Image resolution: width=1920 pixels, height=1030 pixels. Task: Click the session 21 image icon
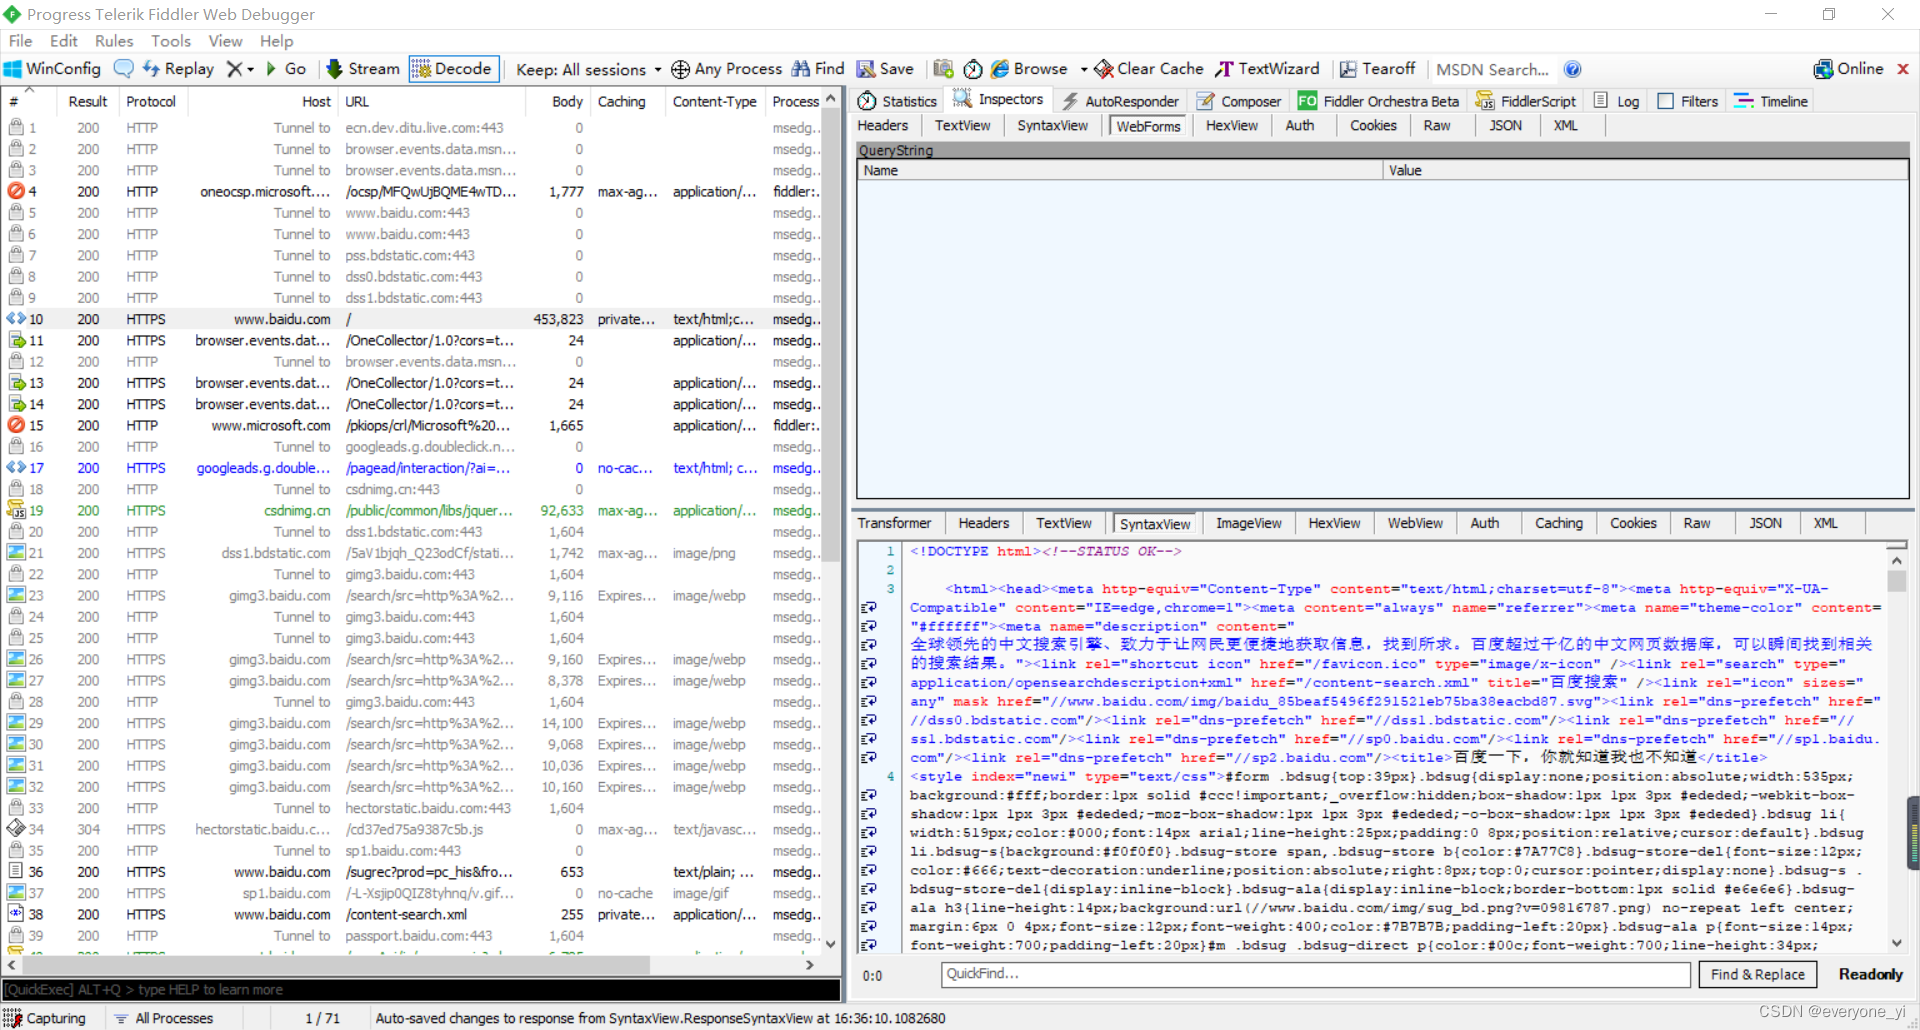(16, 553)
